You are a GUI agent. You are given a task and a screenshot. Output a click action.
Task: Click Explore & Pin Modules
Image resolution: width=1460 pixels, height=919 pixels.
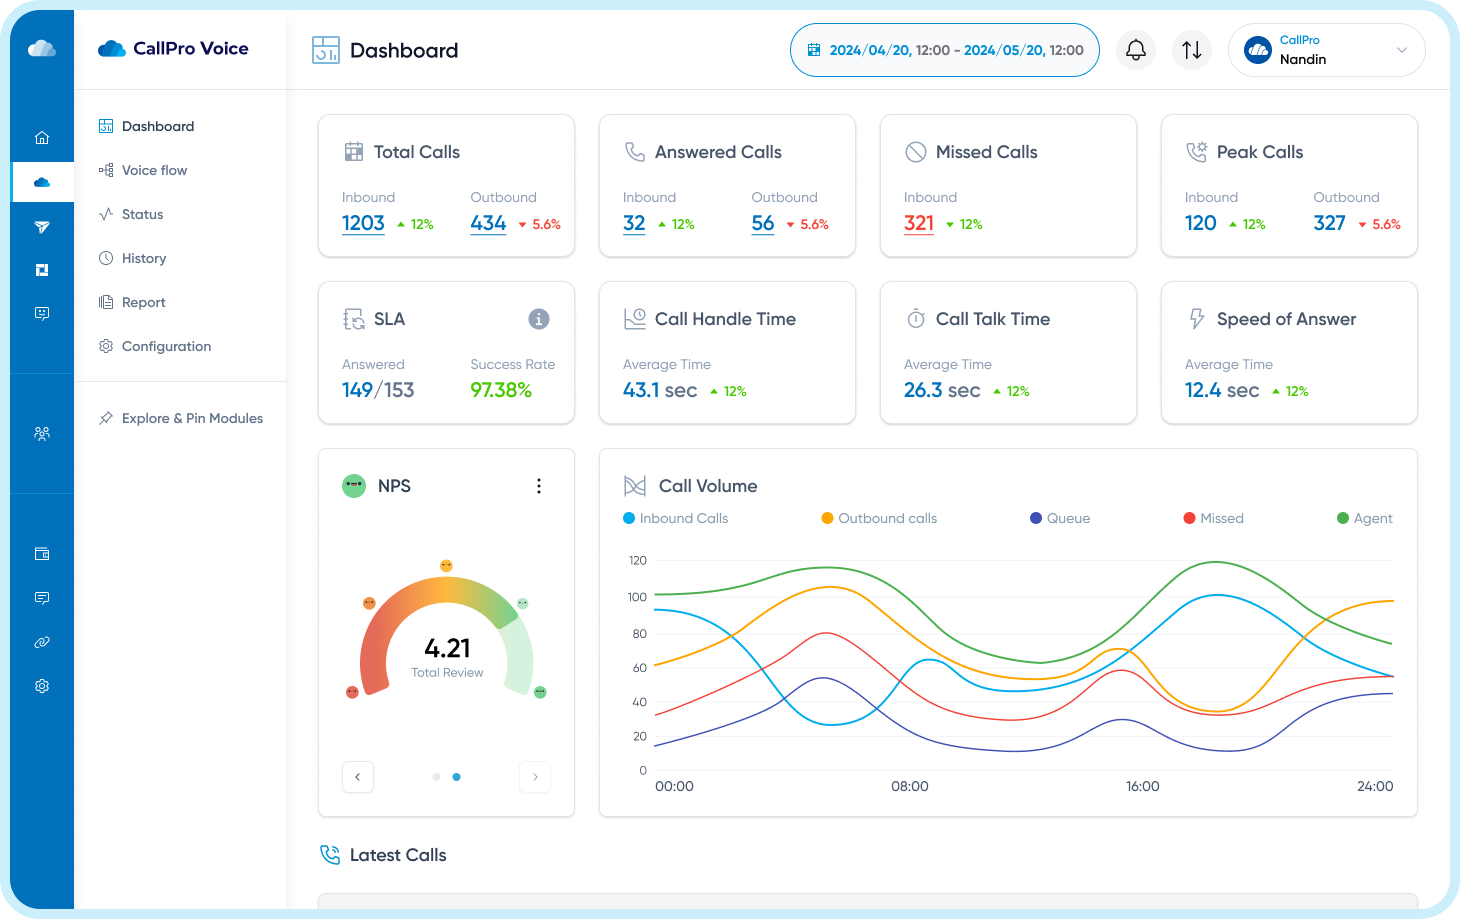coord(181,418)
